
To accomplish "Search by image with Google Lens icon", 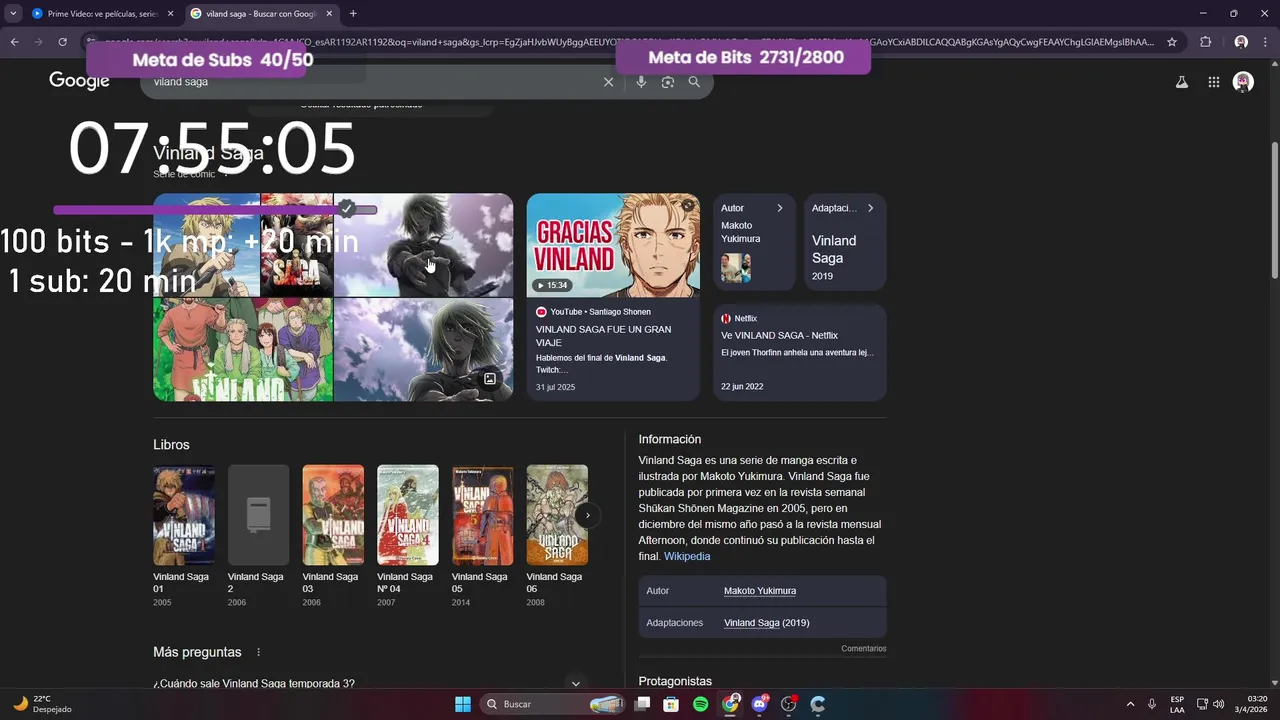I will coord(668,82).
